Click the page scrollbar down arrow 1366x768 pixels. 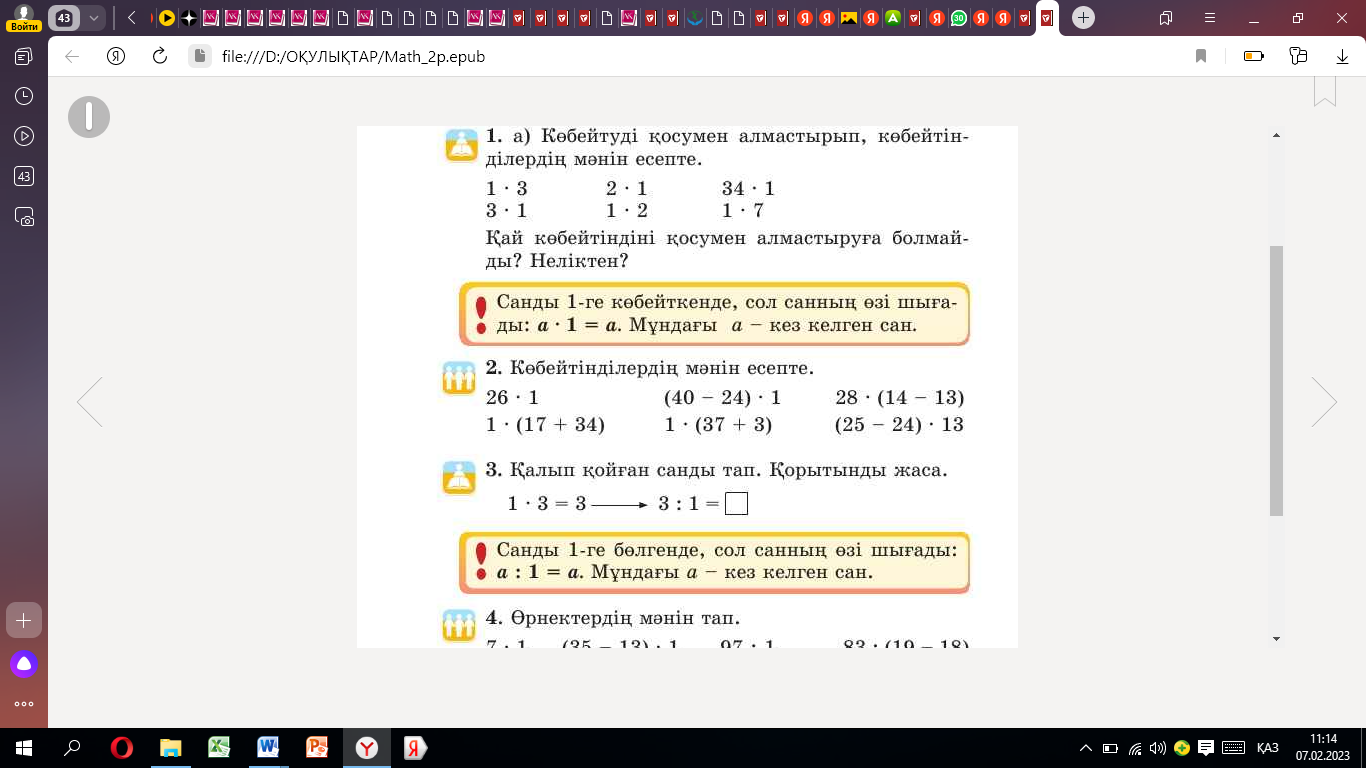point(1276,638)
